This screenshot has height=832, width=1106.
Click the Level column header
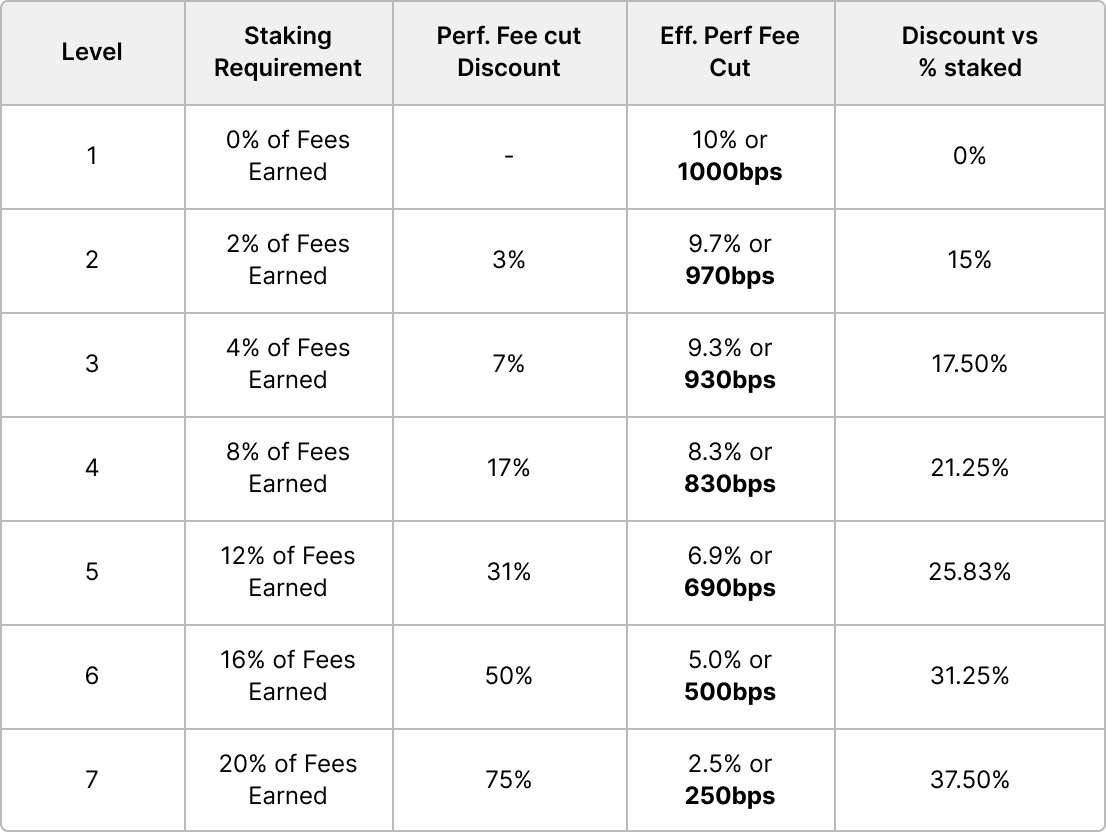(92, 52)
